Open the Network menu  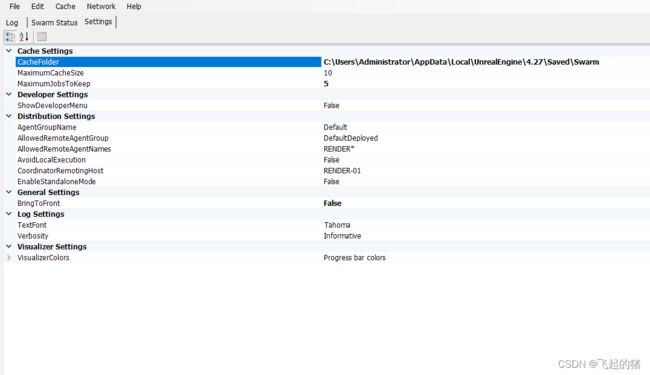point(101,6)
